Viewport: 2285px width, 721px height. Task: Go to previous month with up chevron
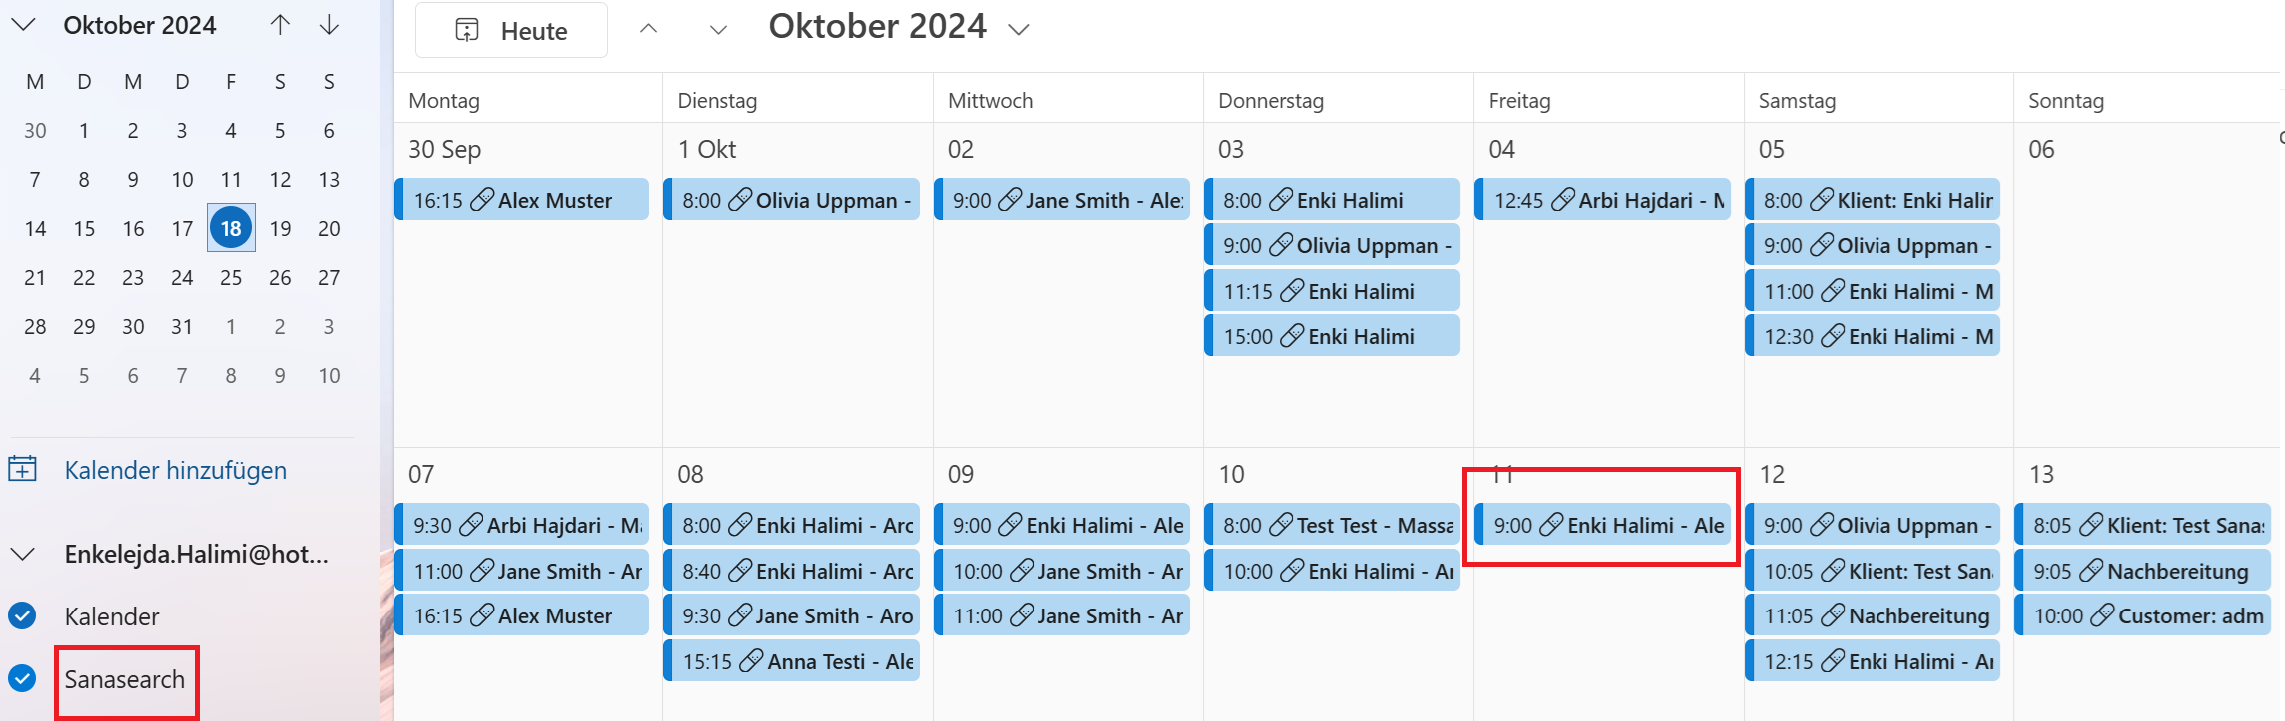tap(648, 29)
